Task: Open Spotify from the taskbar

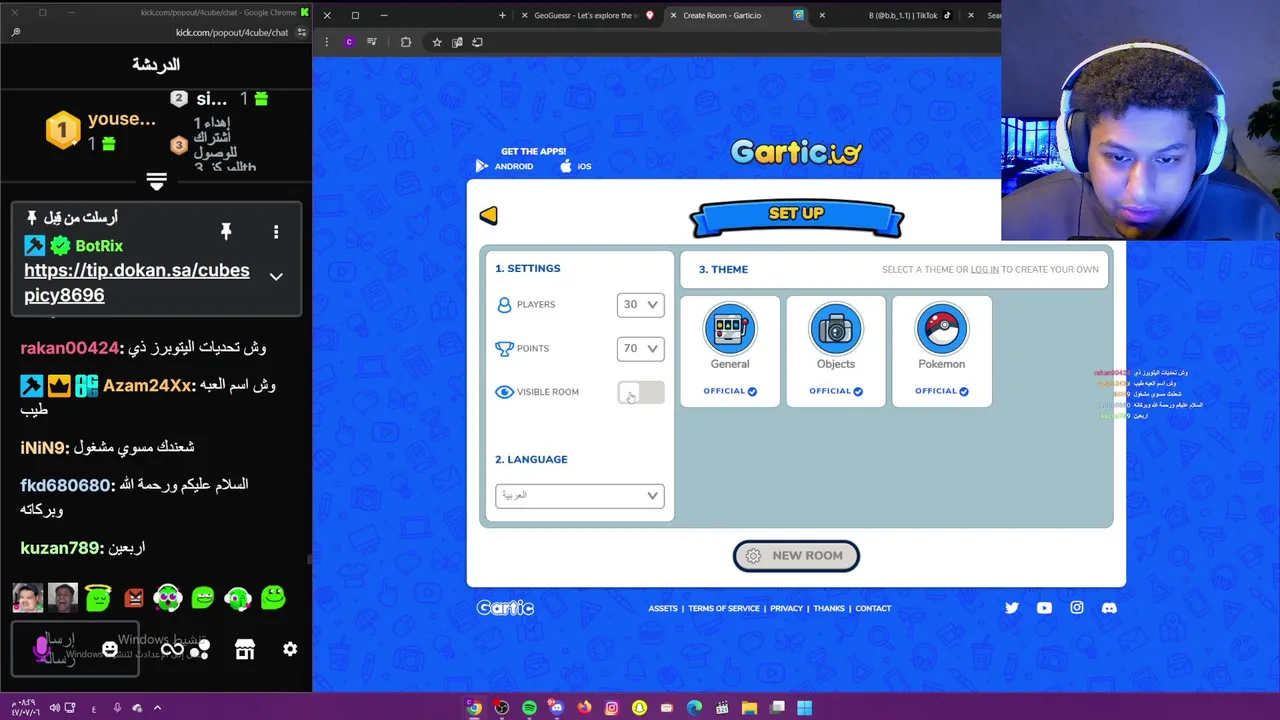Action: coord(529,708)
